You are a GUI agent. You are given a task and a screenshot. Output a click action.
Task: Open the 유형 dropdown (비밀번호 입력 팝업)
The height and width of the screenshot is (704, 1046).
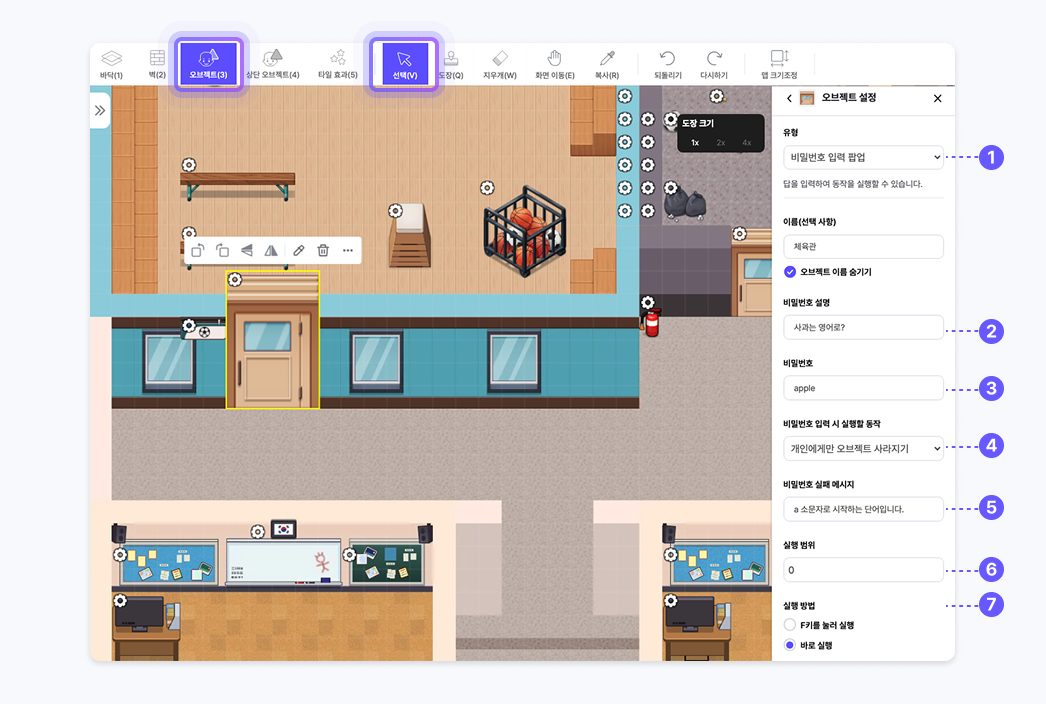coord(863,157)
